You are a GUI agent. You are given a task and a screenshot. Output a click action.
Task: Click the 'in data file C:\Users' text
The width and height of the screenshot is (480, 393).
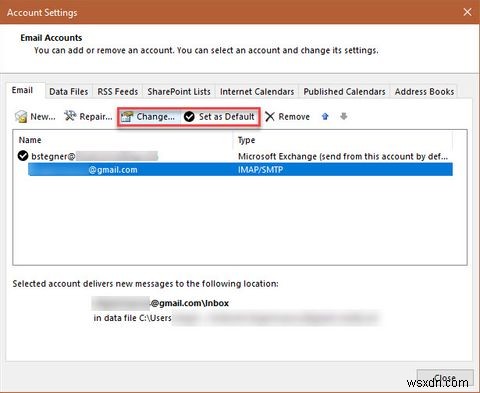tap(132, 318)
